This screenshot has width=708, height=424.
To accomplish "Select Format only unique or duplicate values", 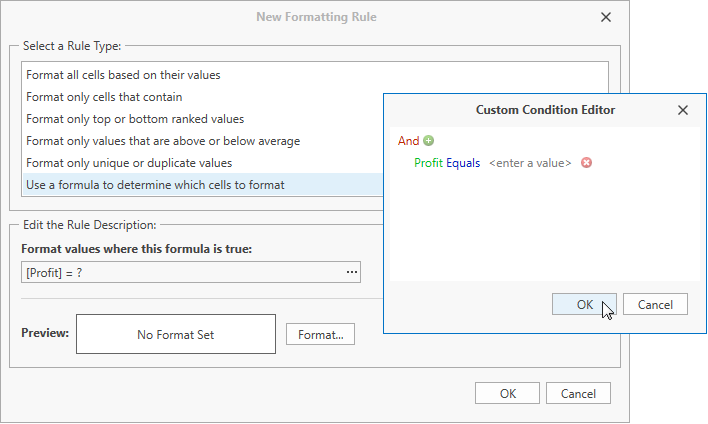I will [x=203, y=163].
